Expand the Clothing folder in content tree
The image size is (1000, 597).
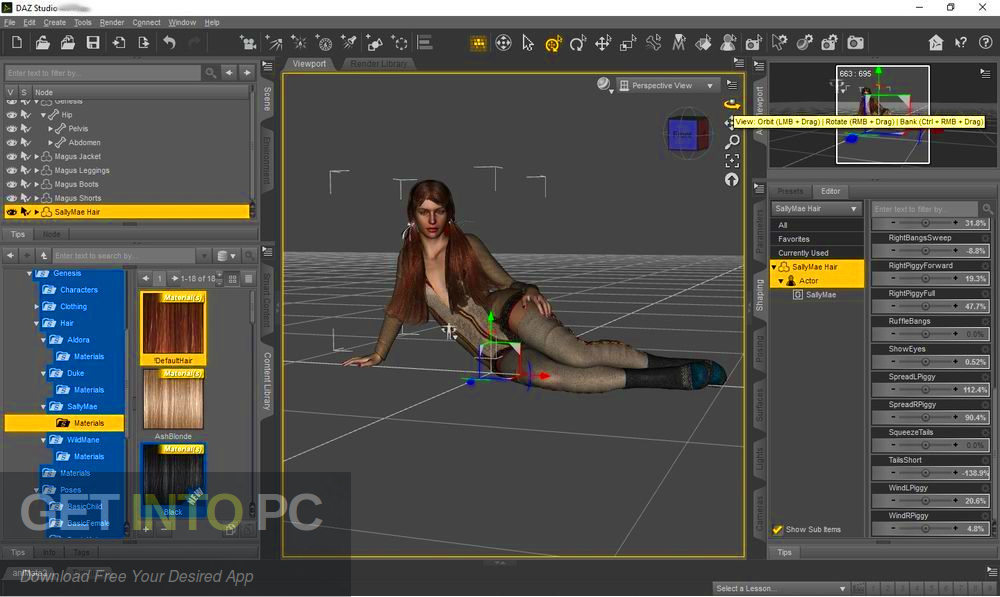(36, 307)
